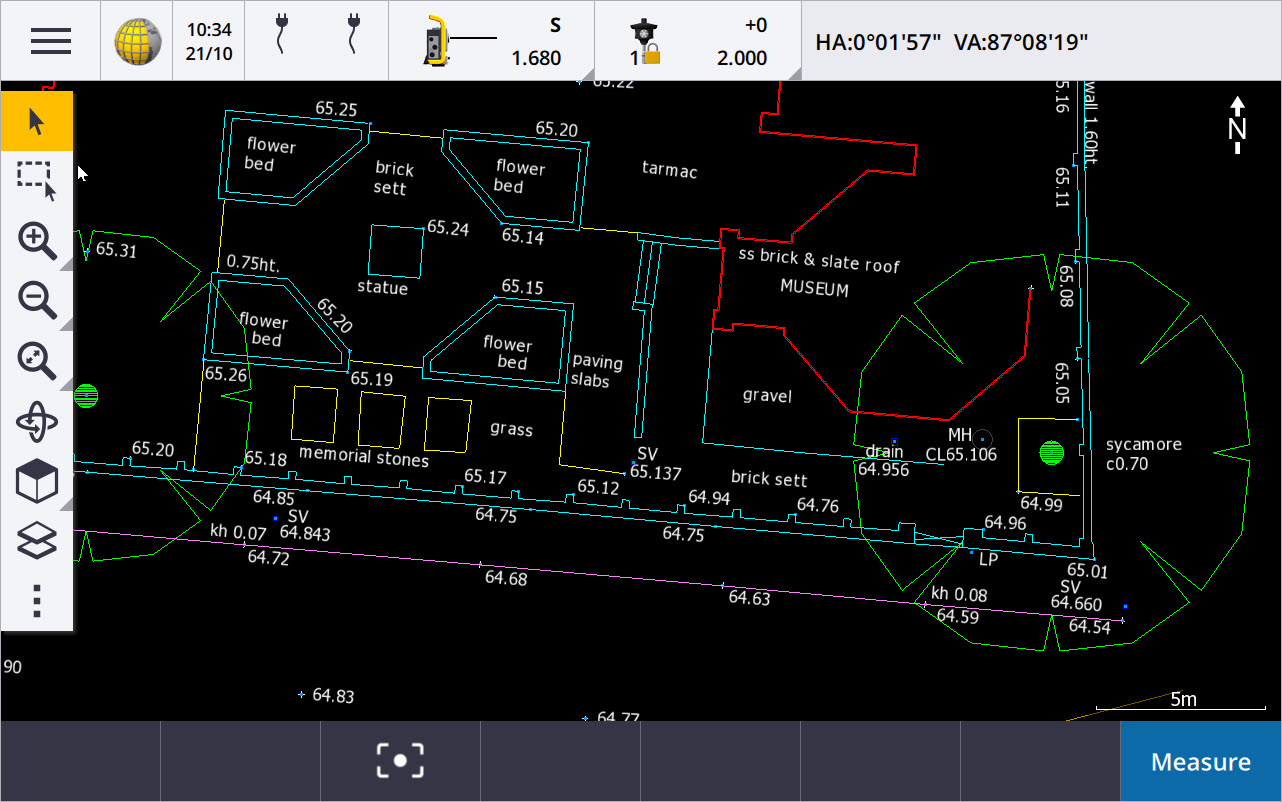Click the 65.31 spot level
The image size is (1282, 802).
[116, 250]
